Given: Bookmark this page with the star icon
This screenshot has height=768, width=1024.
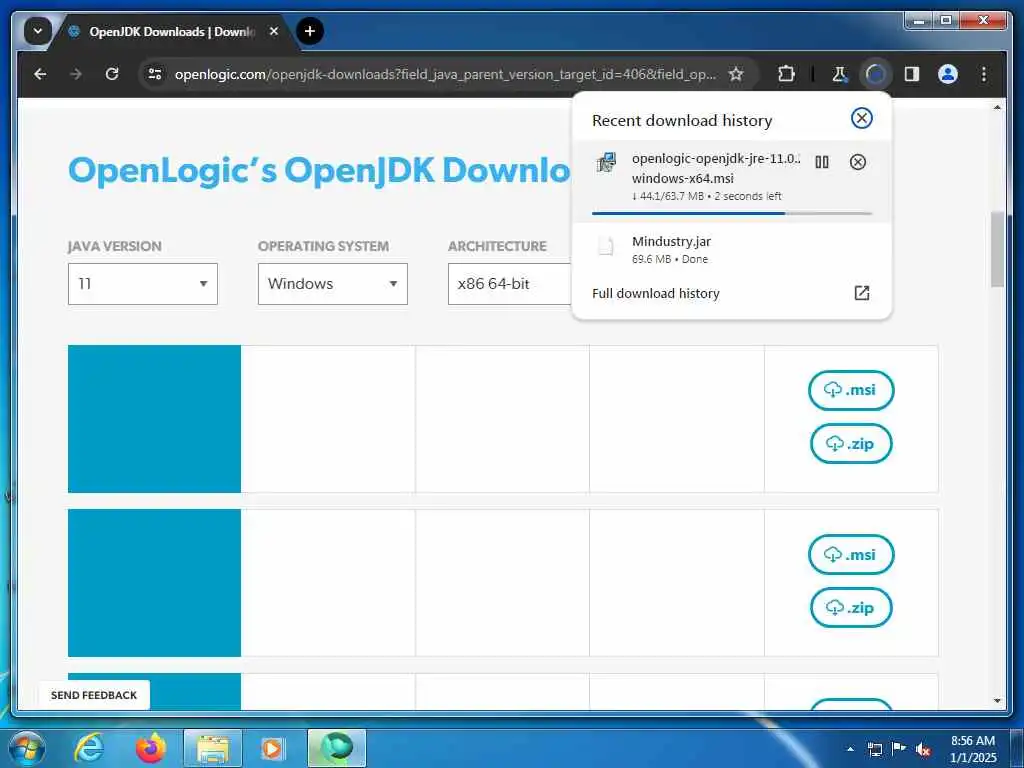Looking at the screenshot, I should [x=736, y=74].
